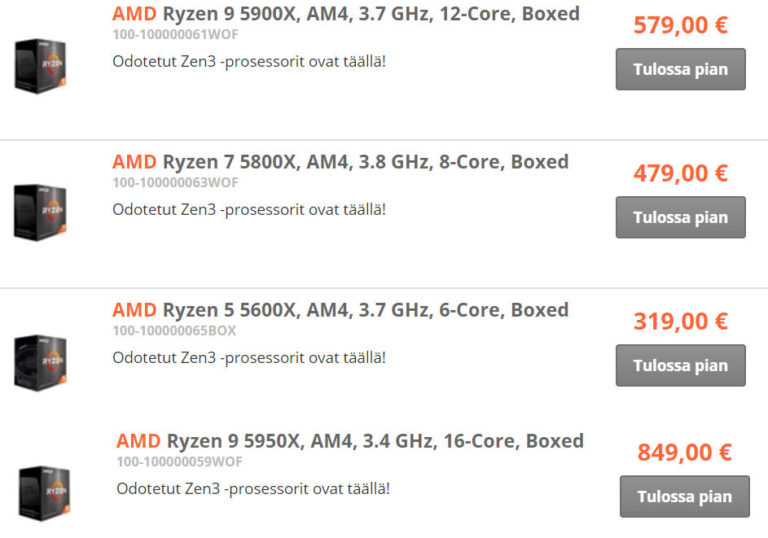This screenshot has height=538, width=768.
Task: Open the AMD Ryzen 7 5800X product title
Action: (x=340, y=162)
